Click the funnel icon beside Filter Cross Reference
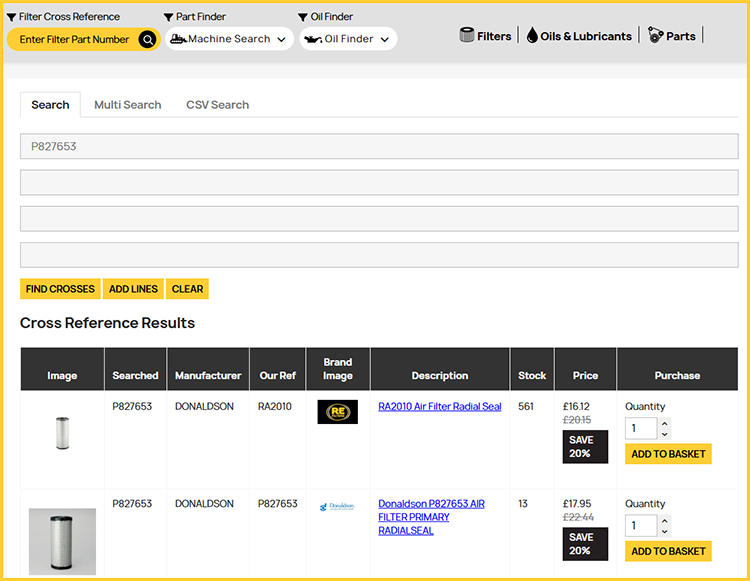 (11, 17)
